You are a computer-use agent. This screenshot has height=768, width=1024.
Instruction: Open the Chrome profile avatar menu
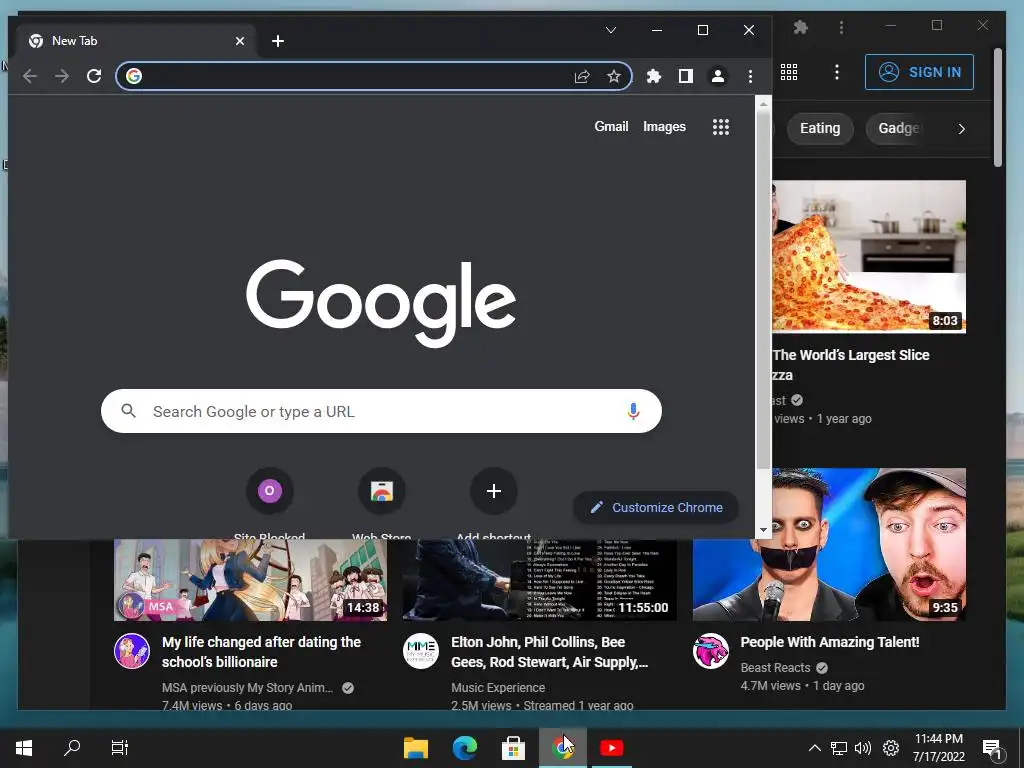pyautogui.click(x=718, y=76)
